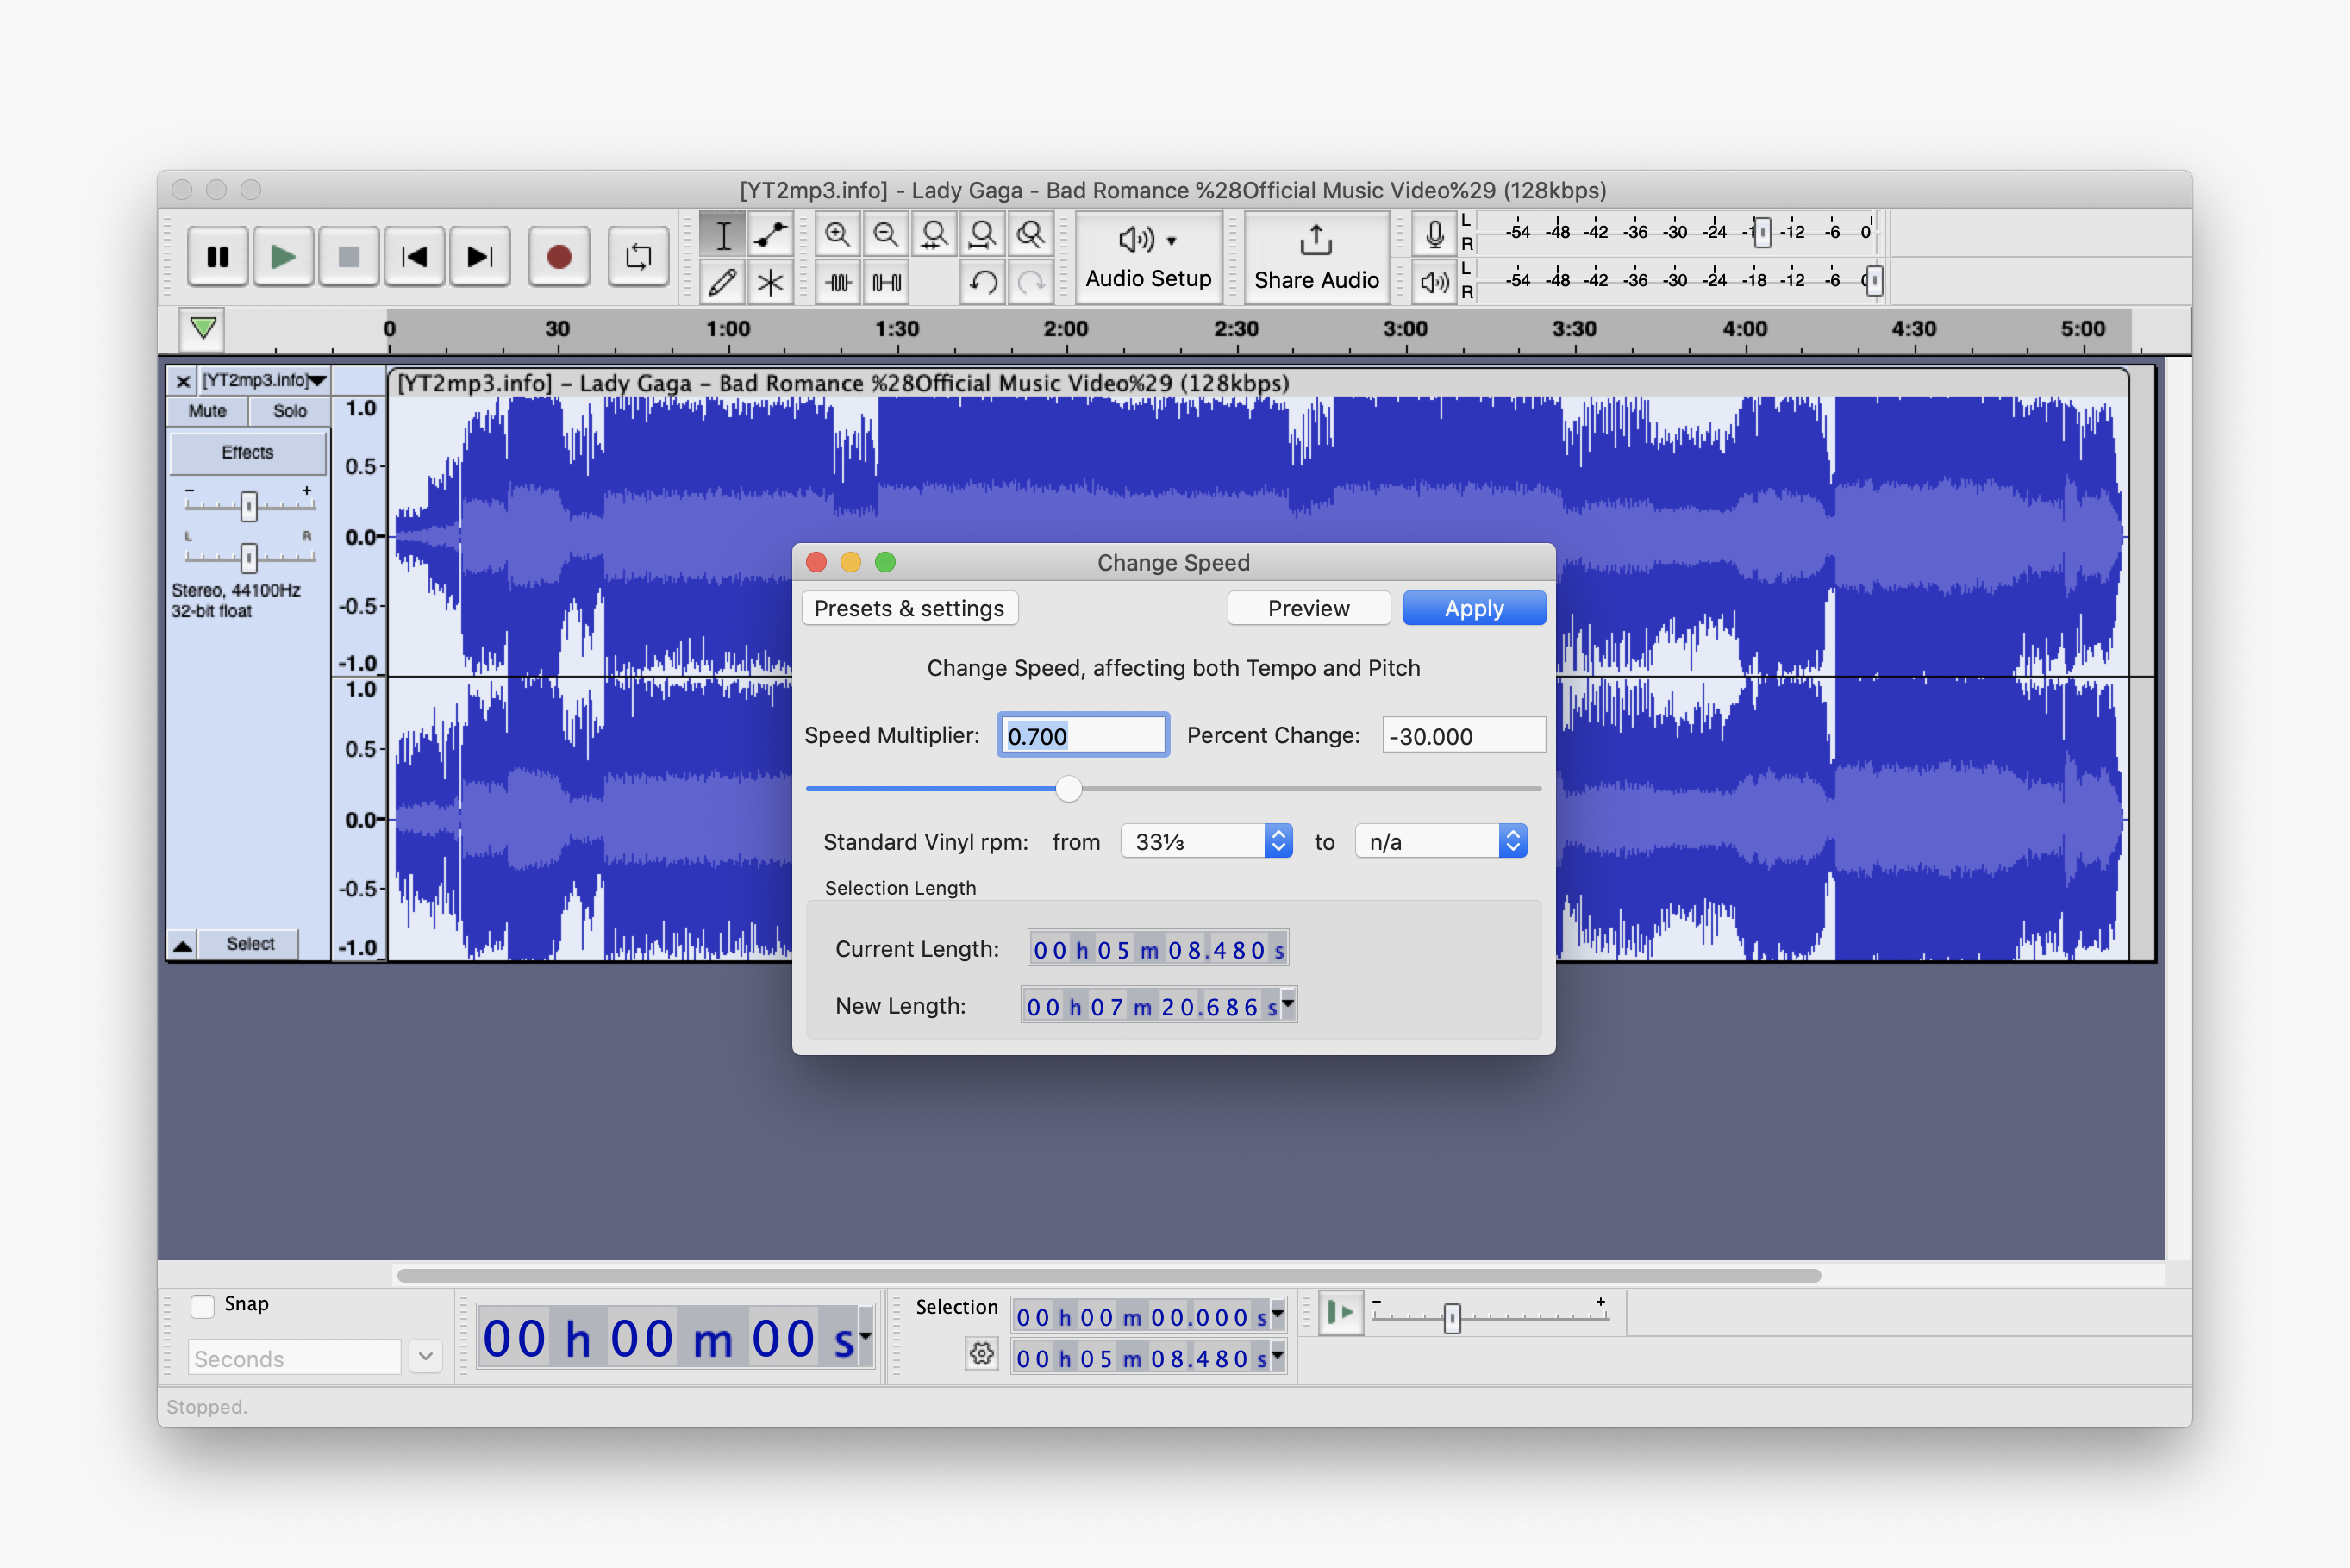The width and height of the screenshot is (2350, 1568).
Task: Open the Seconds snap unit dropdown
Action: click(425, 1358)
